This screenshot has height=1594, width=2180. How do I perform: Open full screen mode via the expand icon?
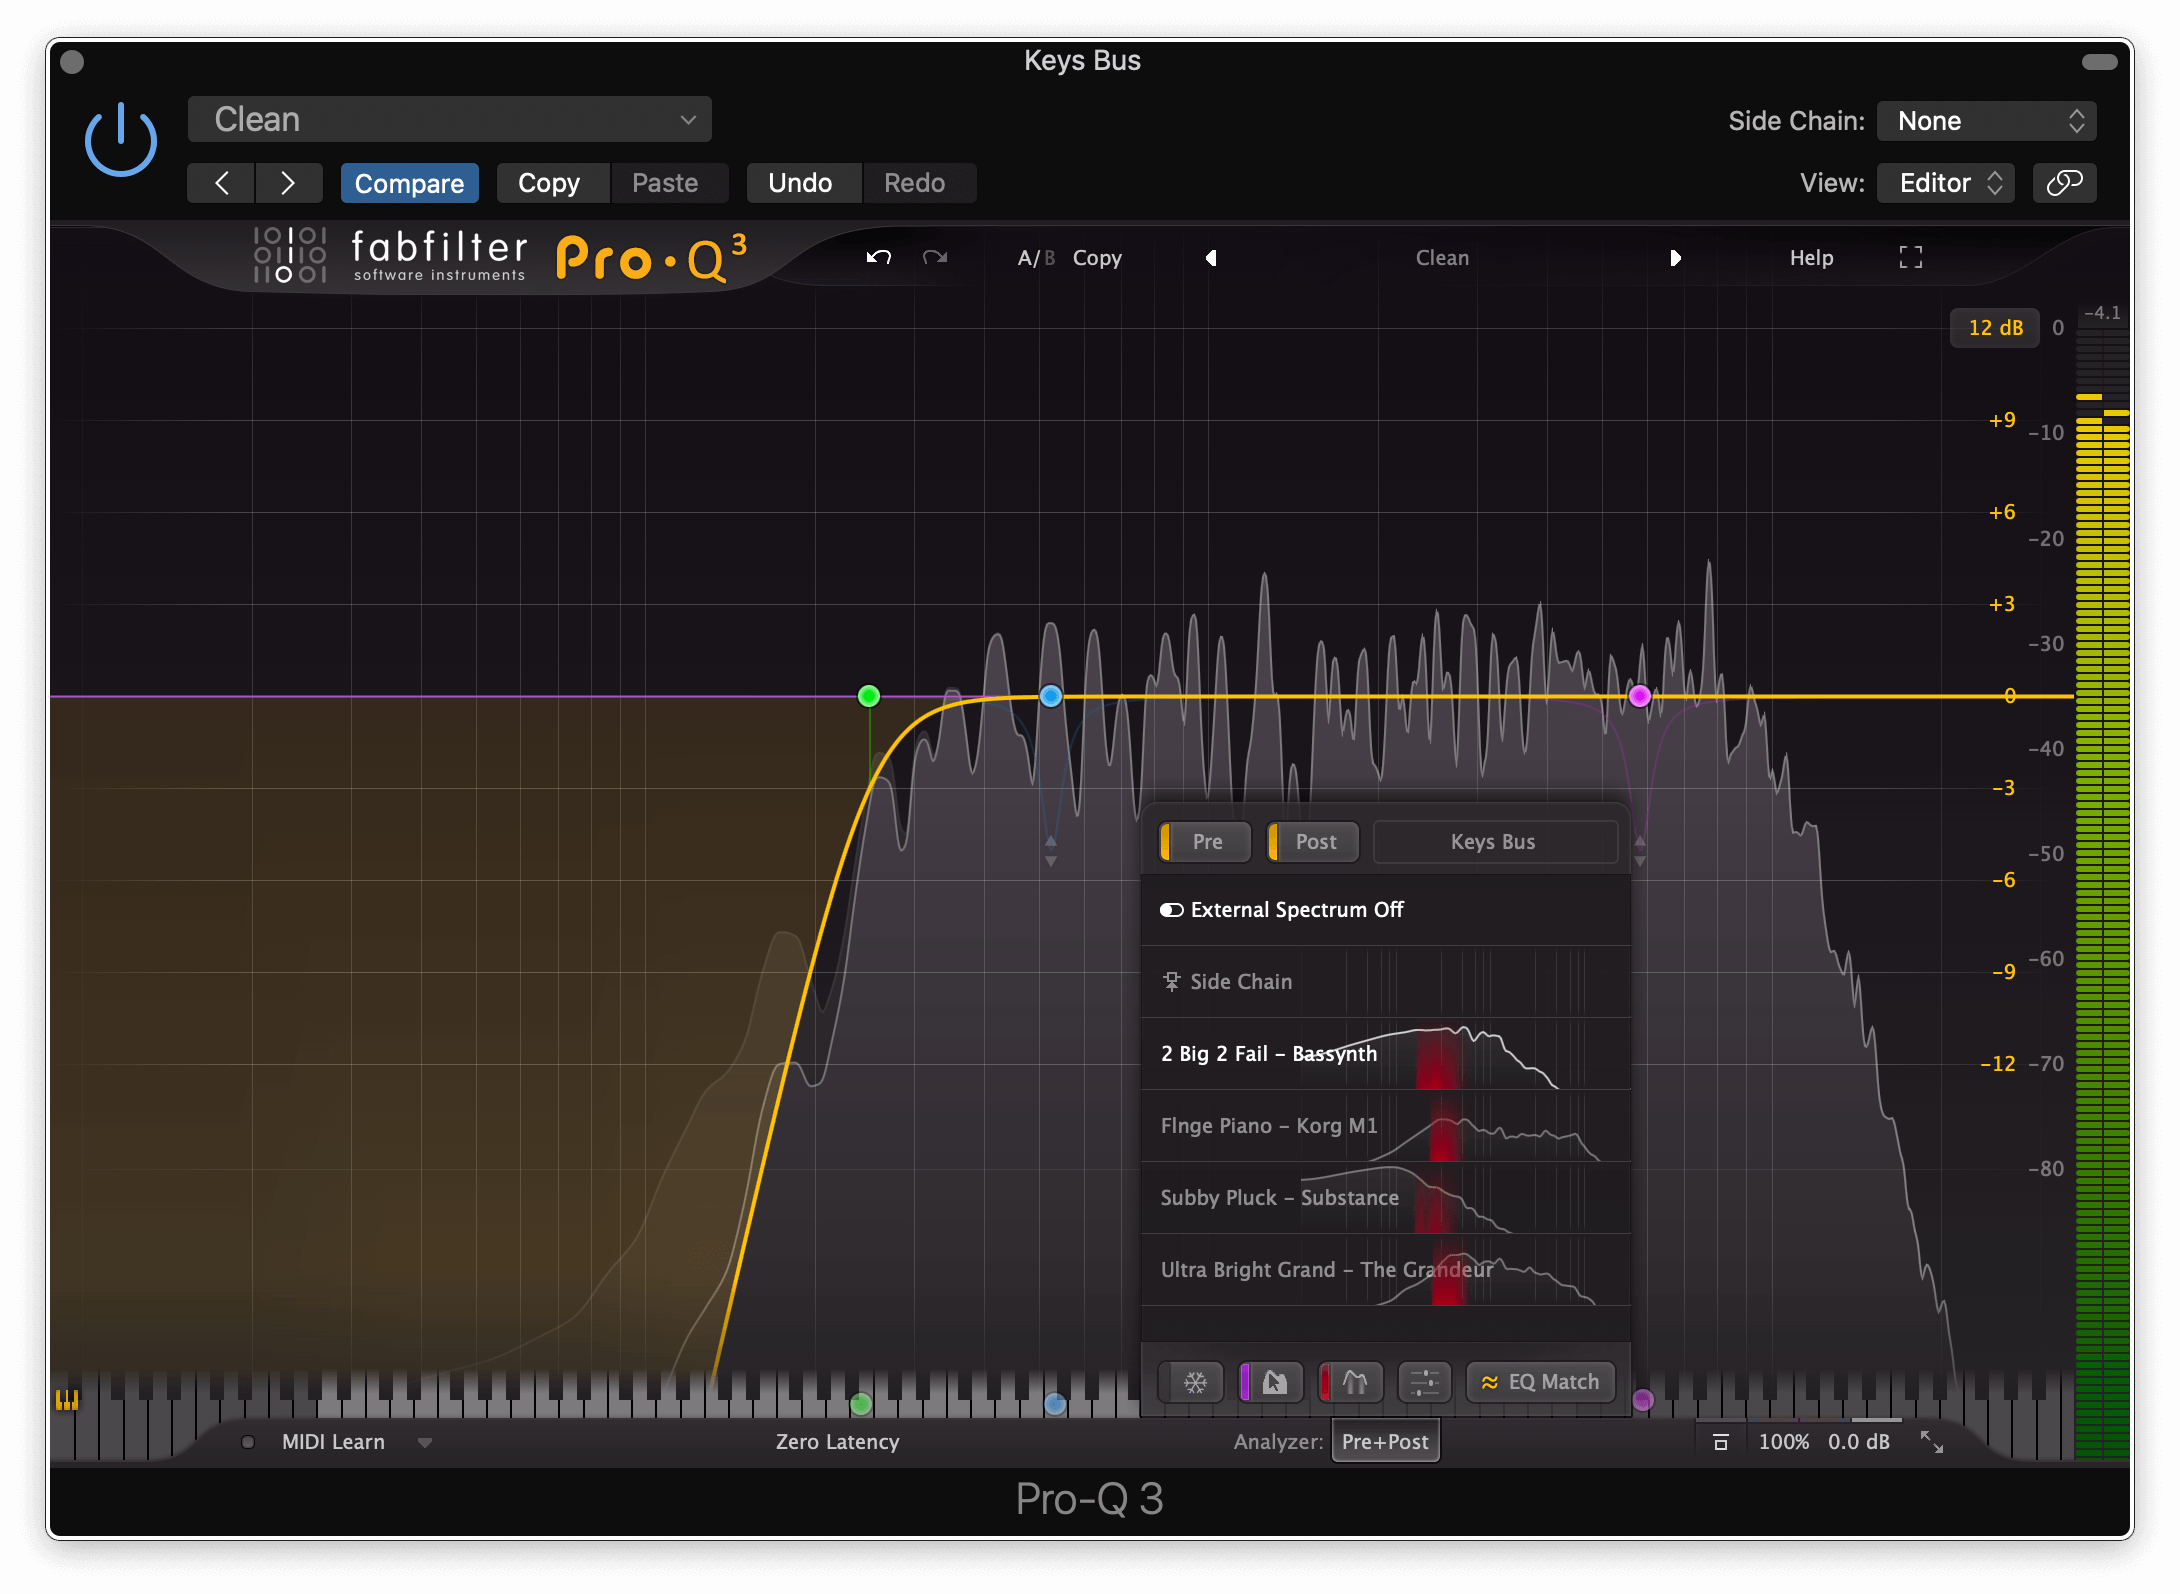coord(1910,257)
